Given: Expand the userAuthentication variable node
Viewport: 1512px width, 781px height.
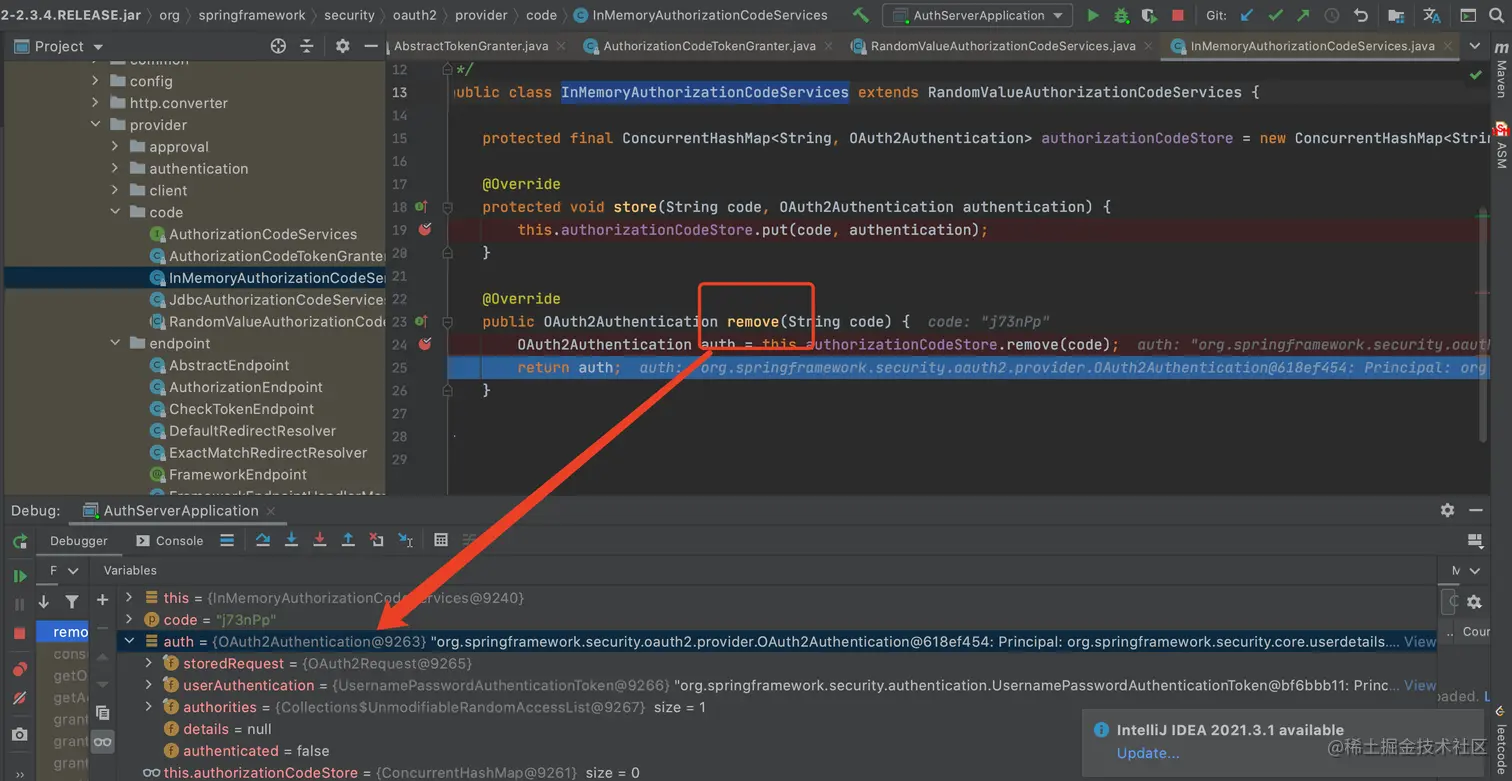Looking at the screenshot, I should [x=149, y=685].
